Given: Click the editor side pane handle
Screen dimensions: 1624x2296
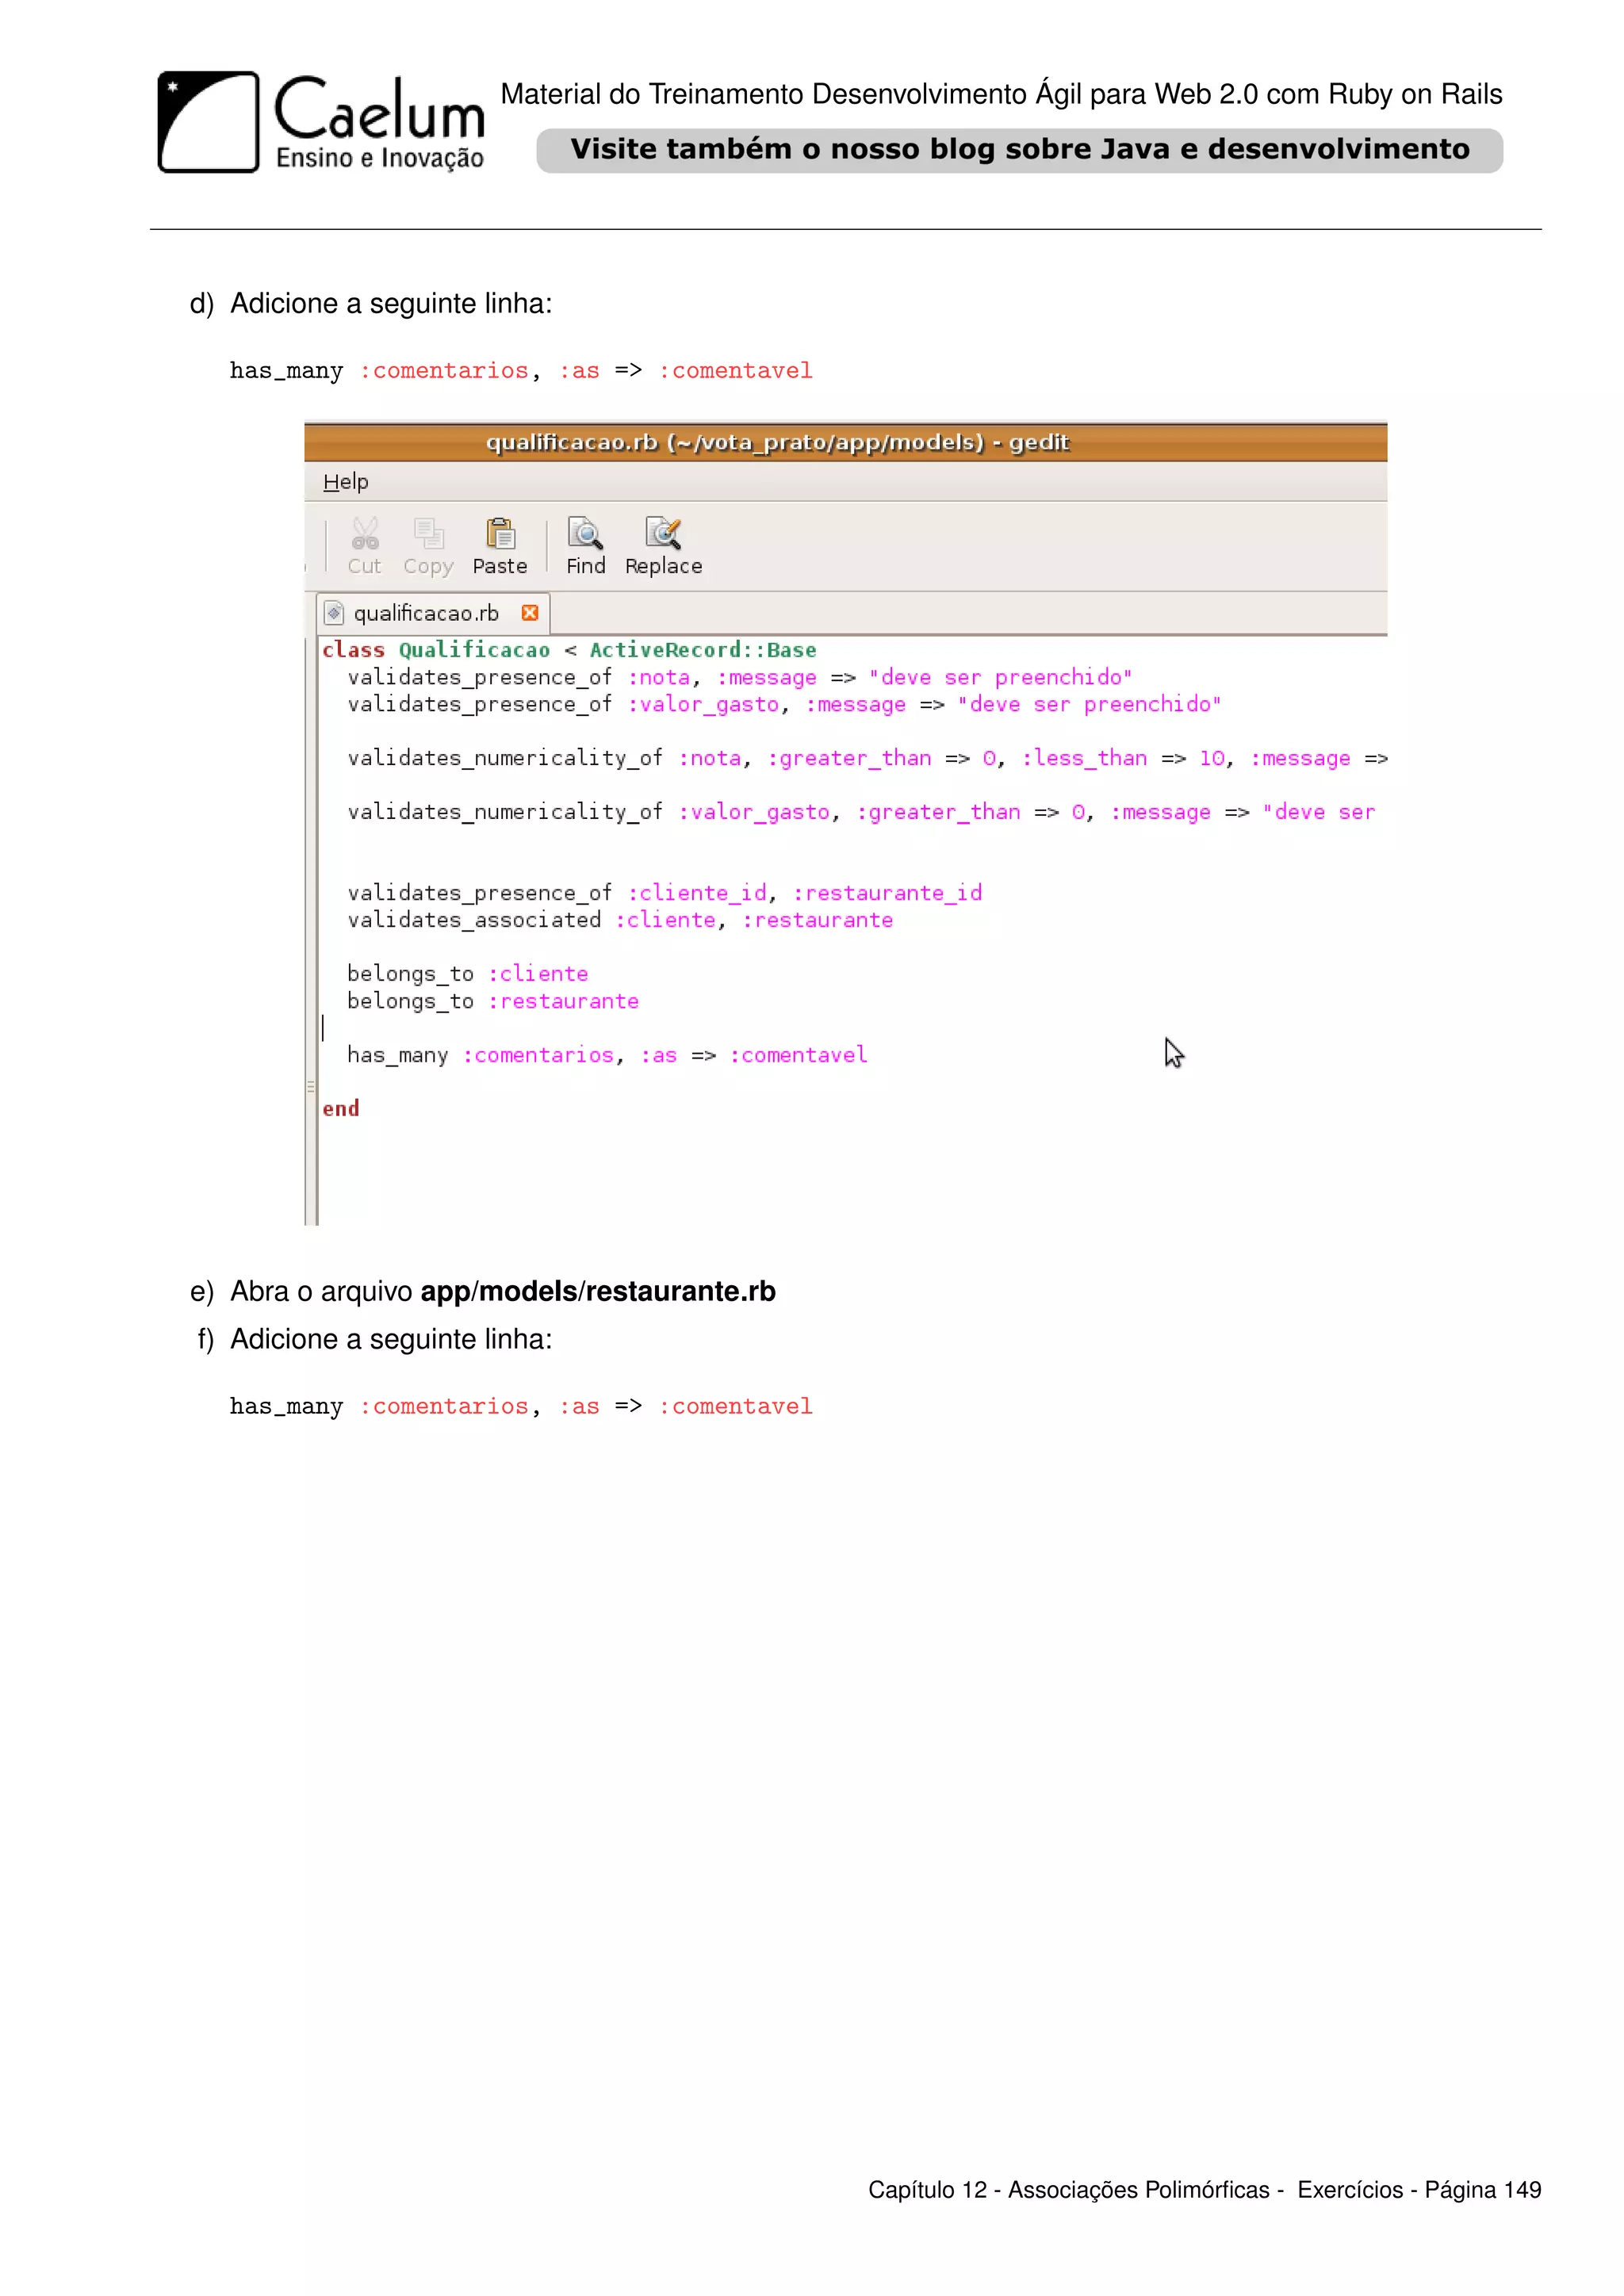Looking at the screenshot, I should (x=310, y=1086).
